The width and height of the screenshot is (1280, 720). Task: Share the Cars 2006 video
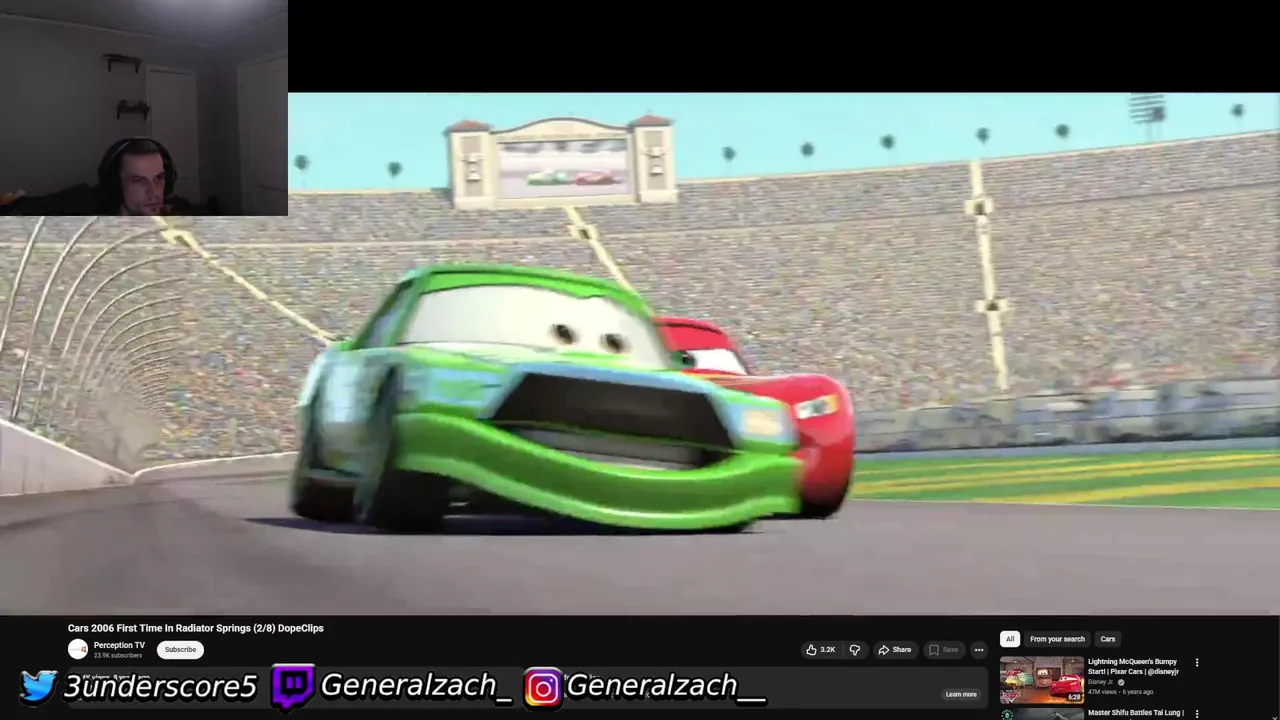point(895,650)
